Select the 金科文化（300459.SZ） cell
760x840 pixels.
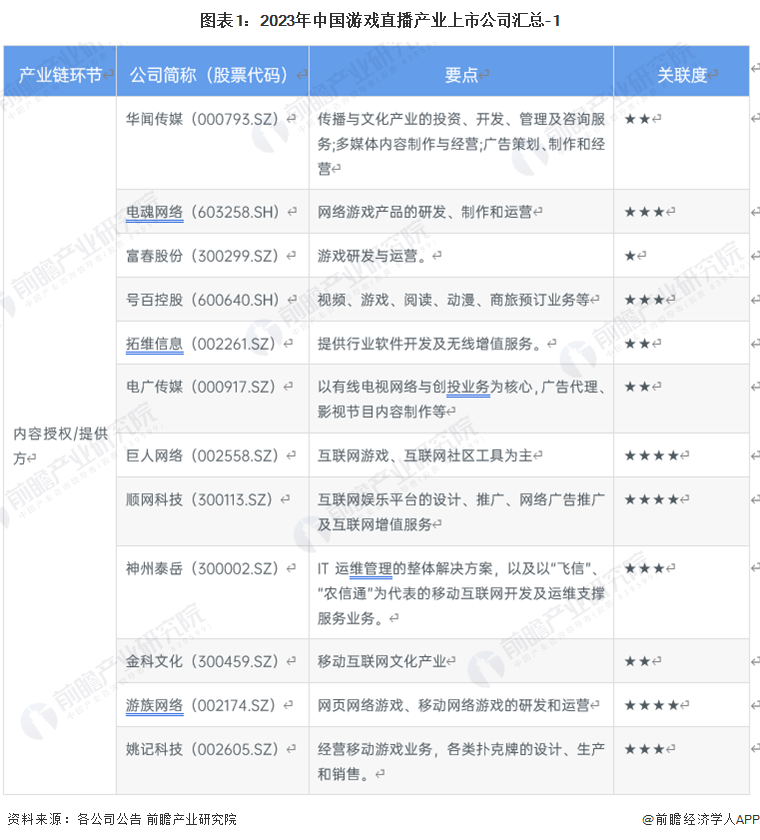(213, 661)
